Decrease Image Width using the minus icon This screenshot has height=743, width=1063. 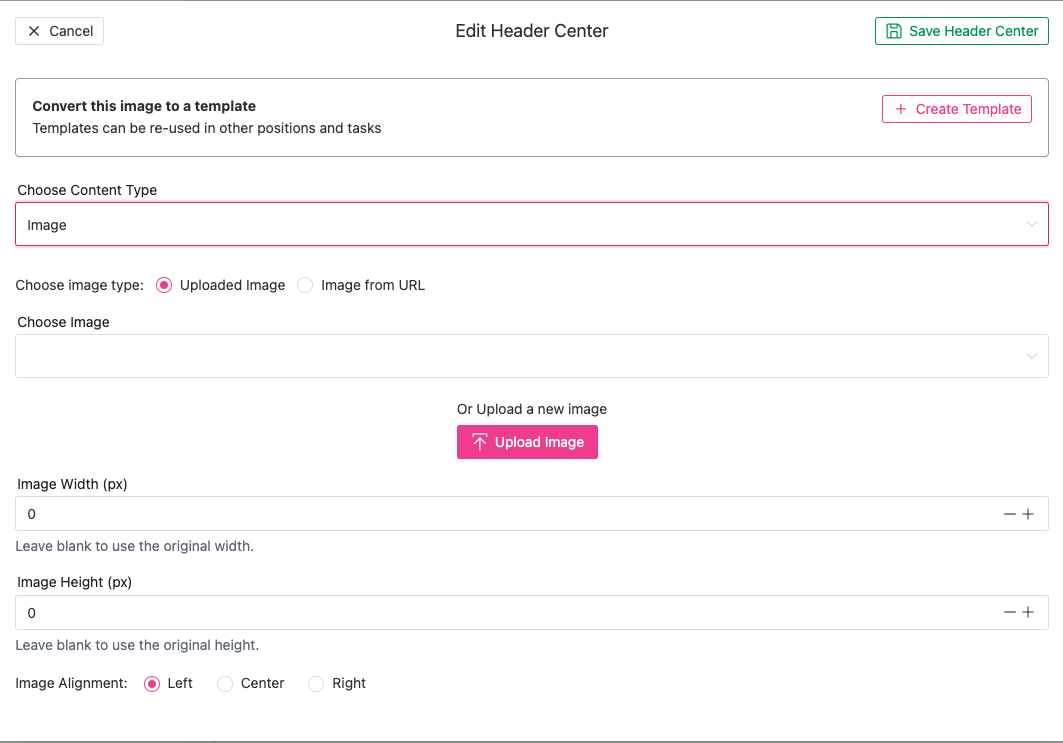coord(1010,514)
